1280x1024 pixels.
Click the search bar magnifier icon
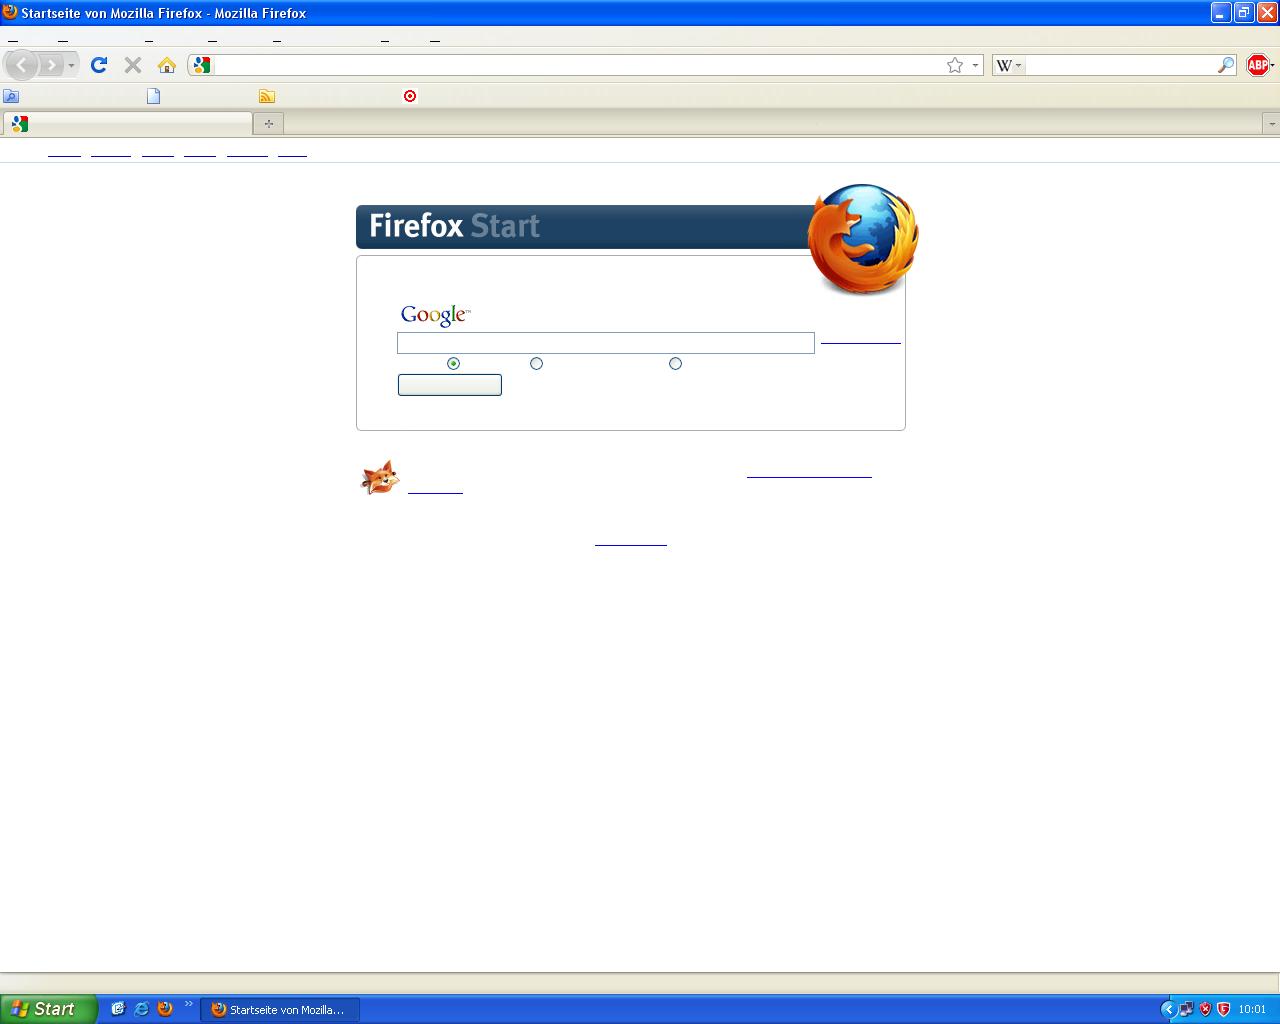[1226, 65]
